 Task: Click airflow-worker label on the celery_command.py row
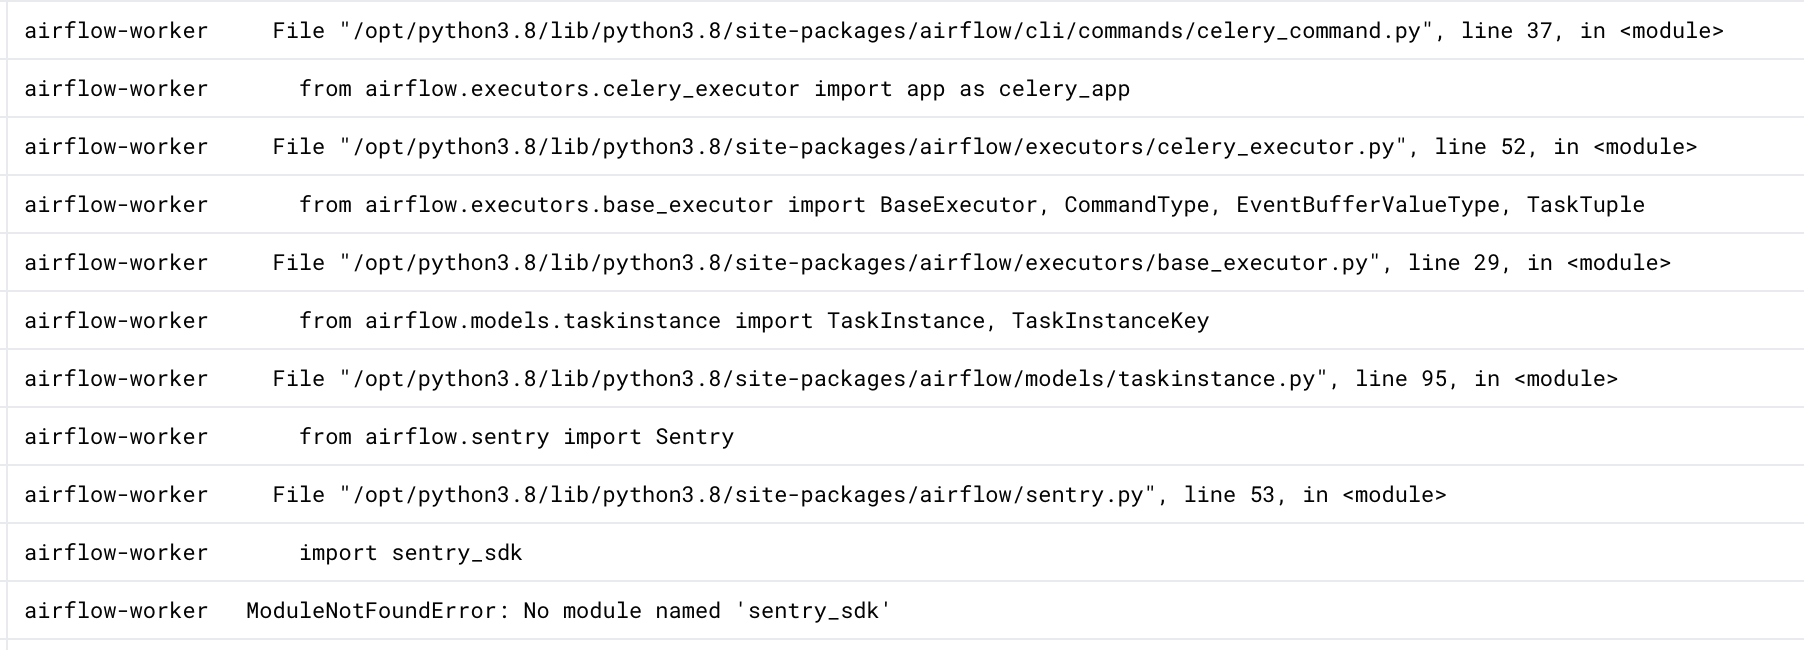click(x=116, y=31)
